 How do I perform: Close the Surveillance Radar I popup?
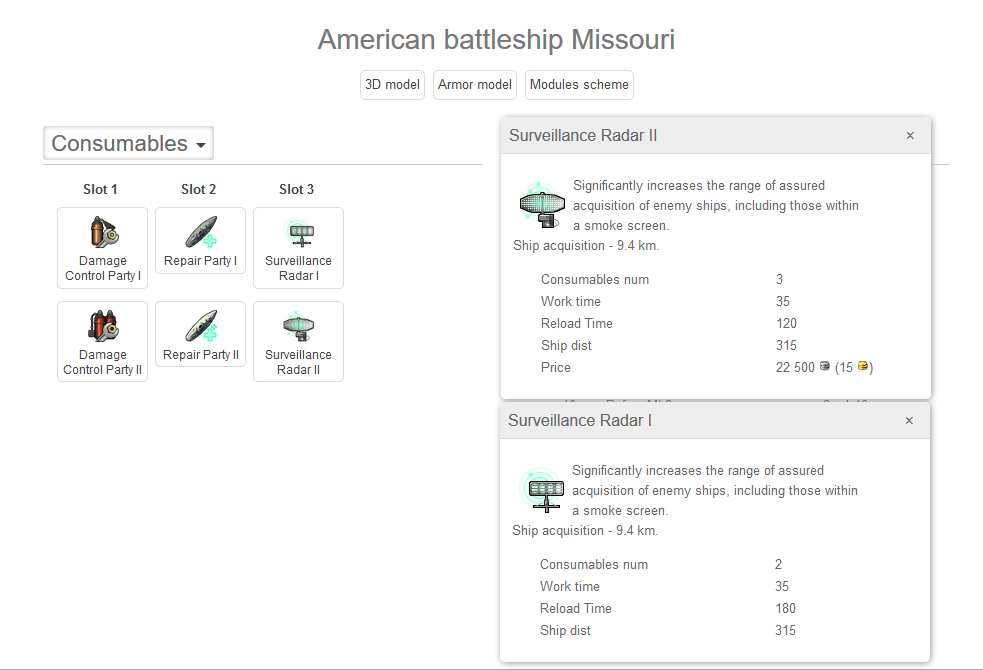pos(909,421)
